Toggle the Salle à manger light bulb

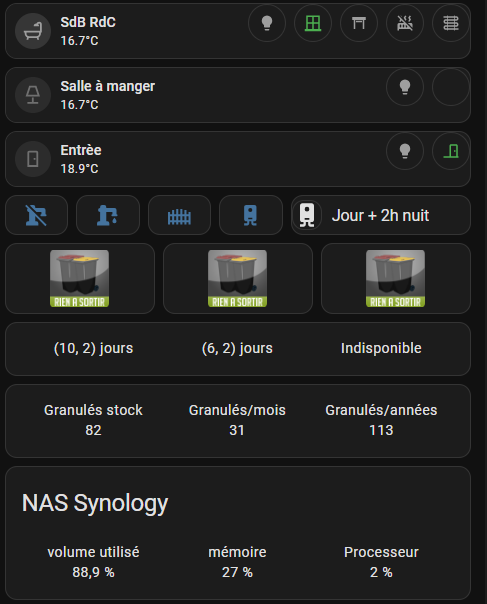click(x=405, y=87)
